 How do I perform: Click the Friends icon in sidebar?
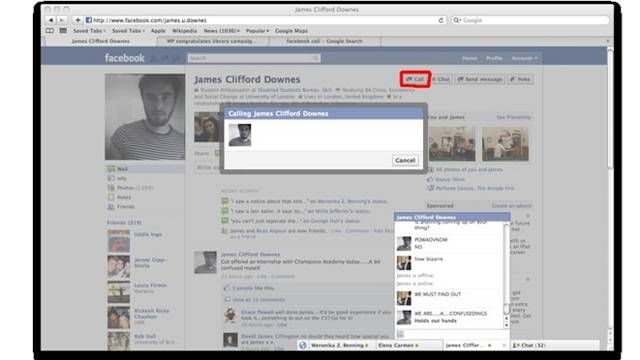click(x=111, y=207)
